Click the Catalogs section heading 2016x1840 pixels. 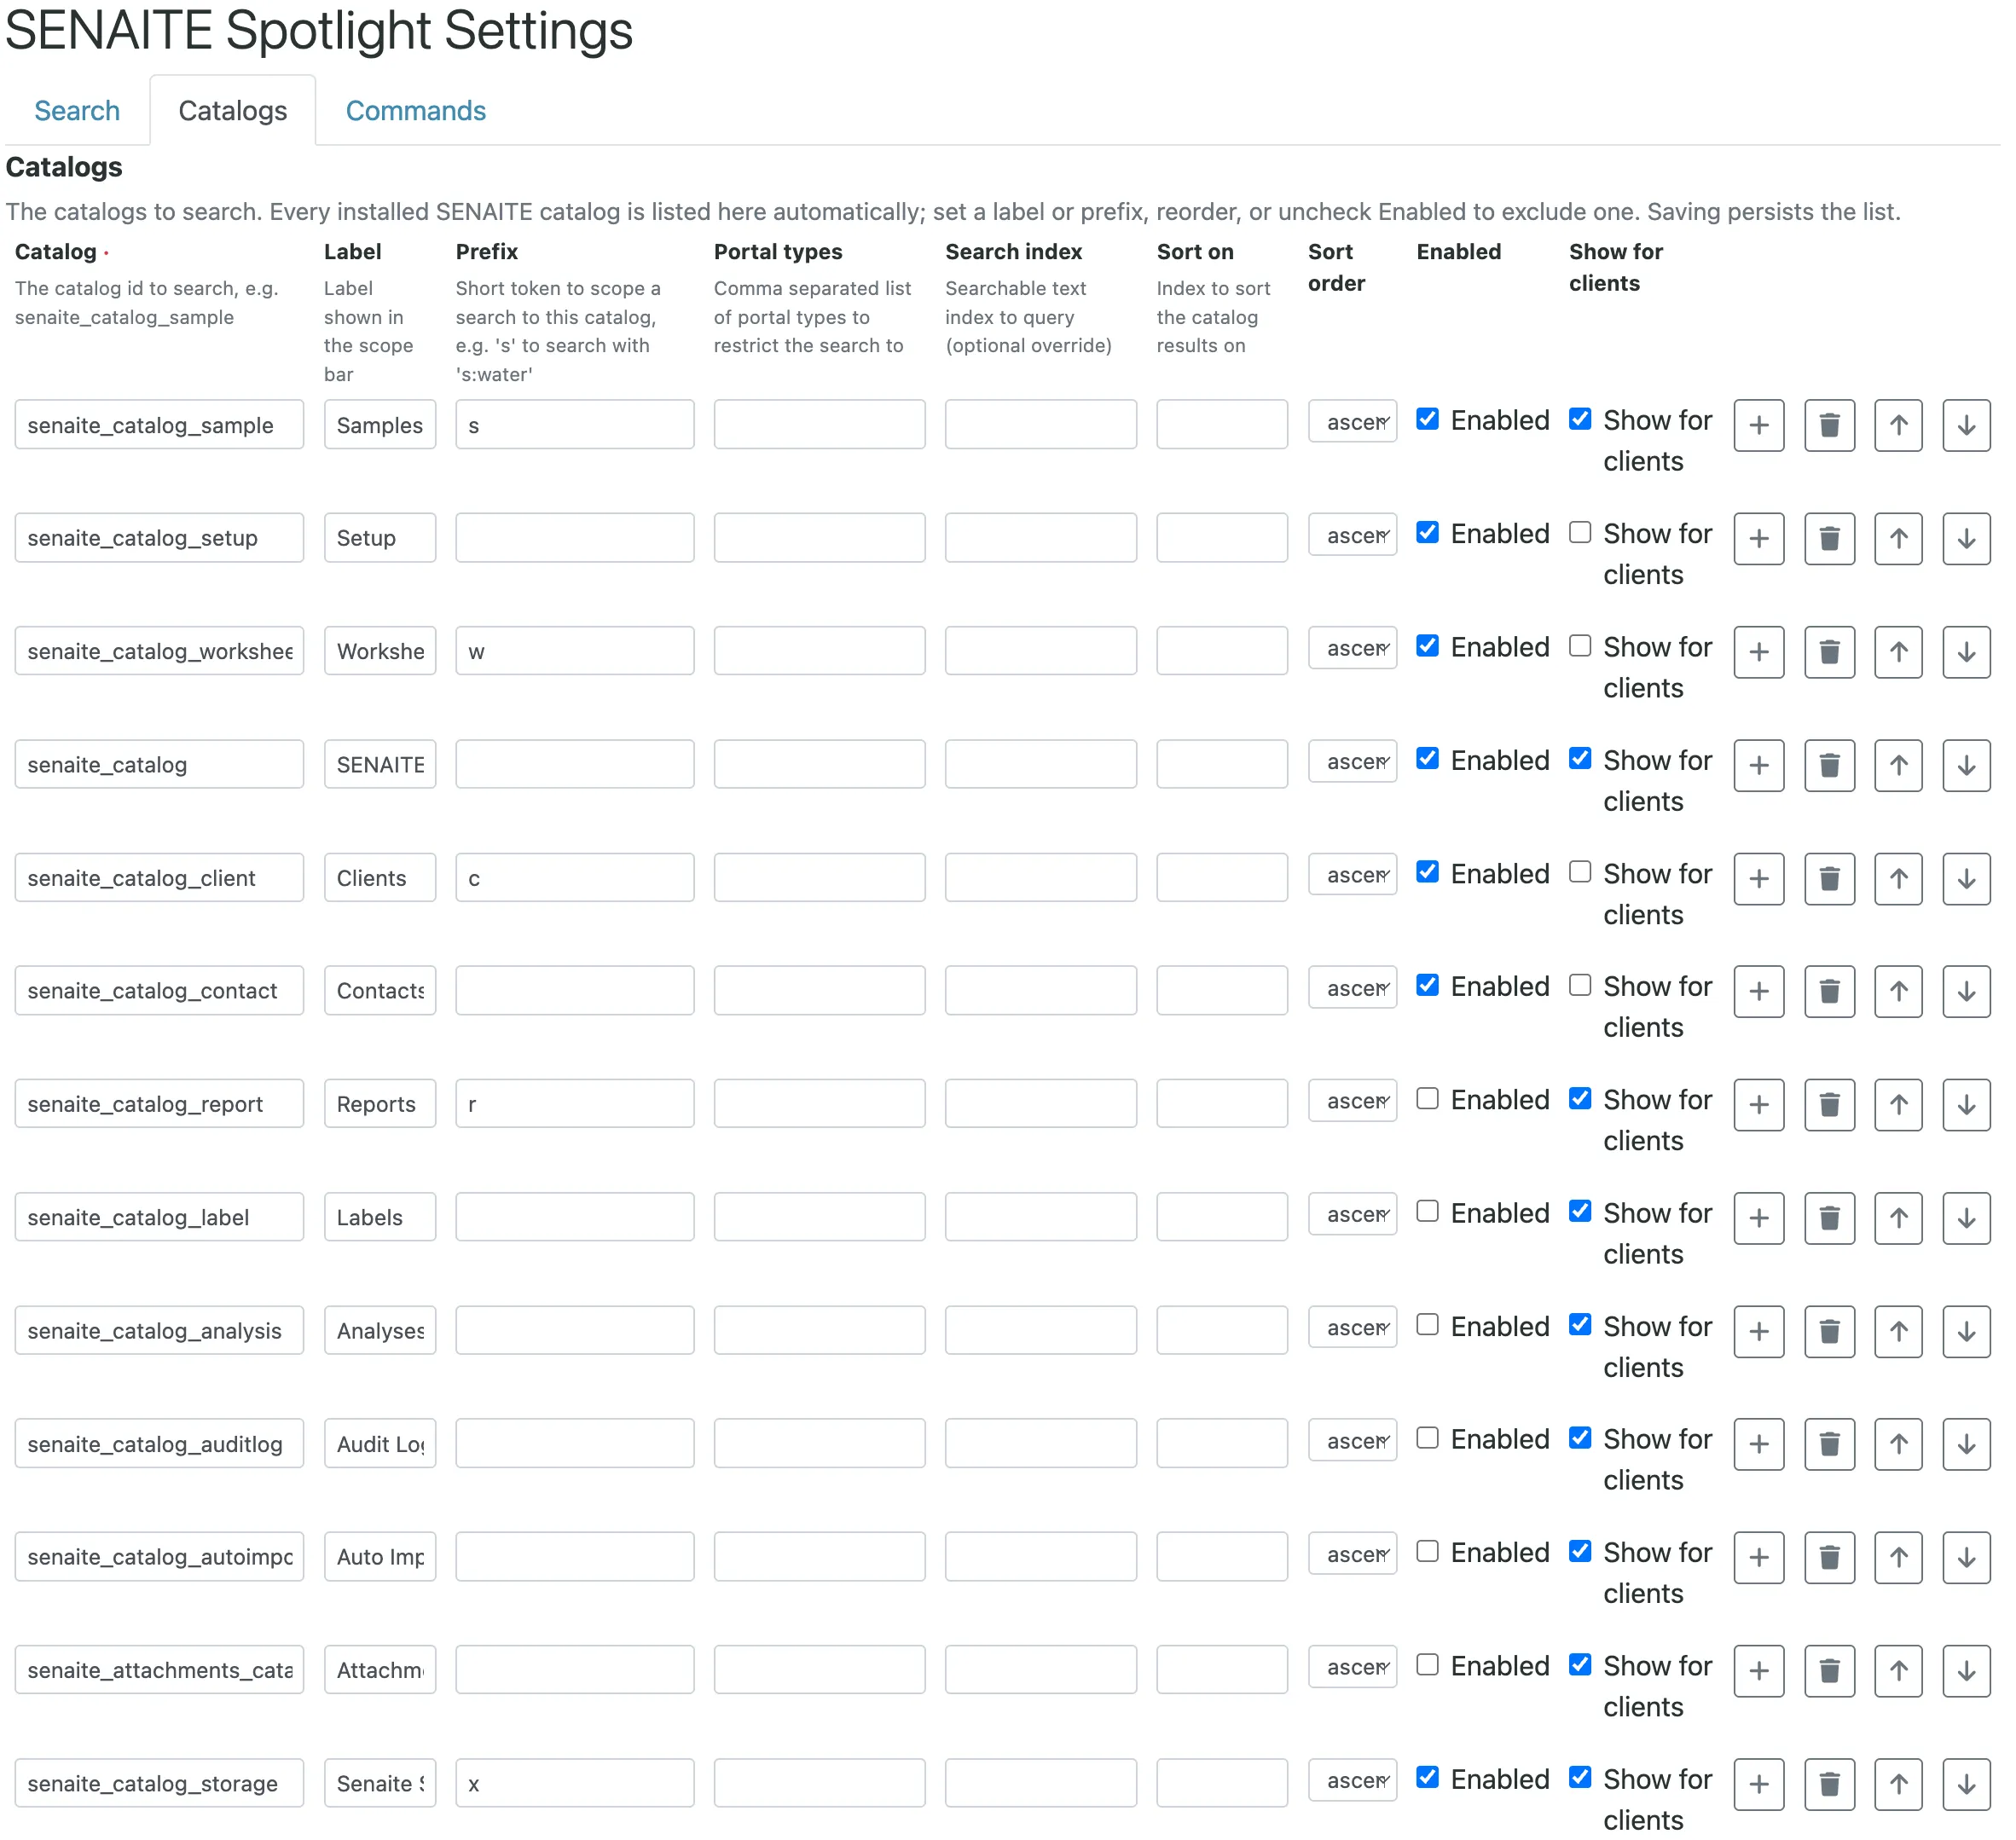click(64, 167)
